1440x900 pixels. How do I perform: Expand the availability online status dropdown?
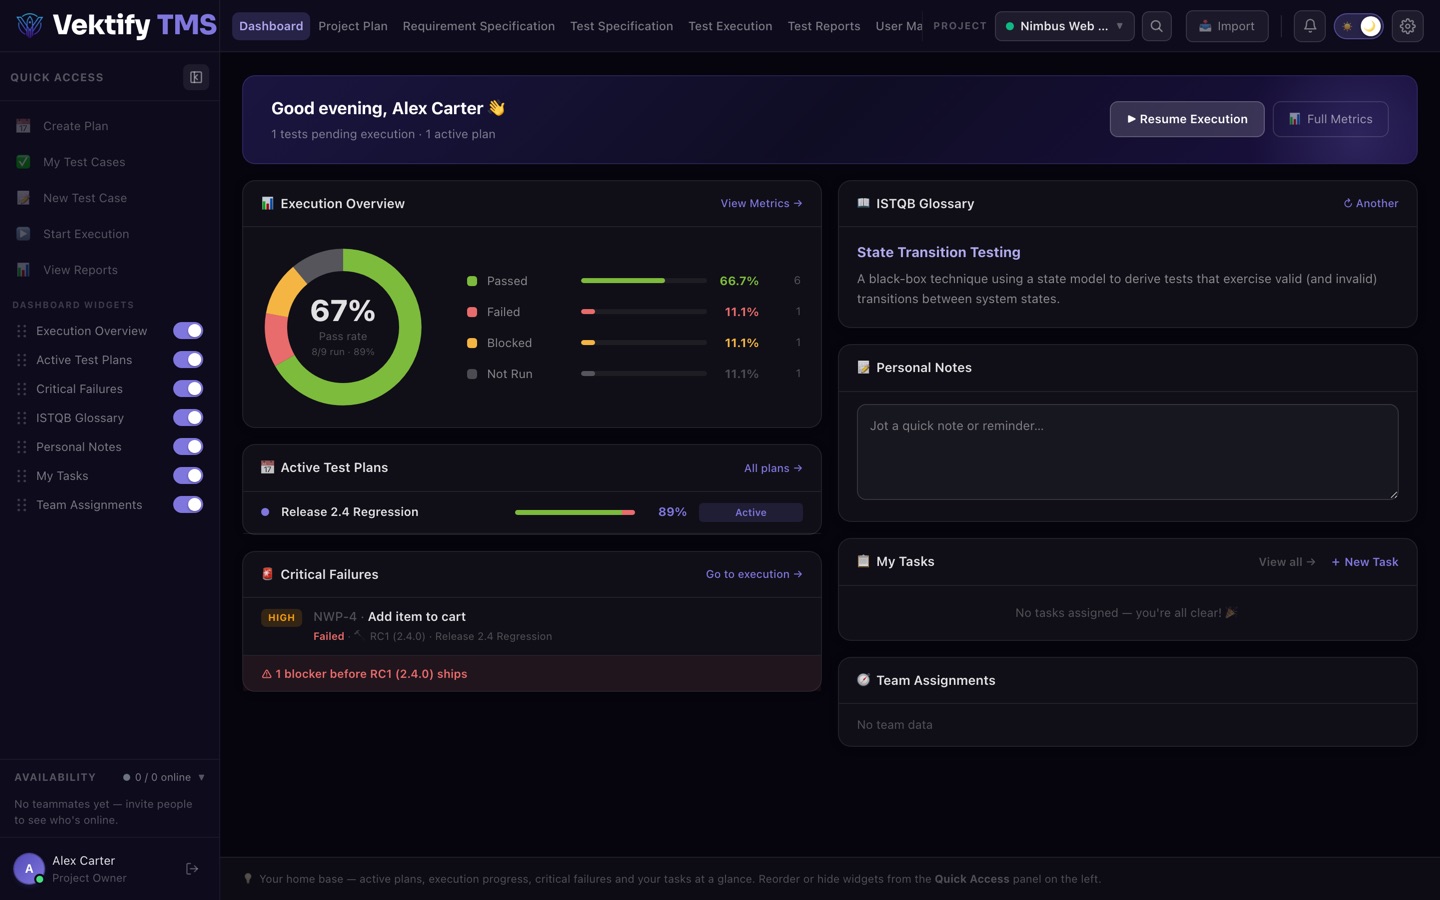pyautogui.click(x=164, y=777)
